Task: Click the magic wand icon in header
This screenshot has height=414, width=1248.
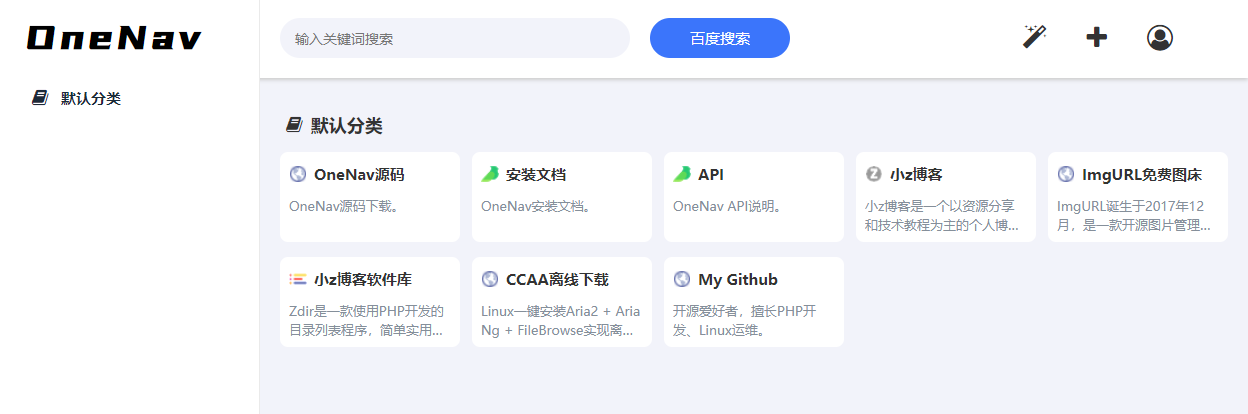Action: coord(1034,37)
